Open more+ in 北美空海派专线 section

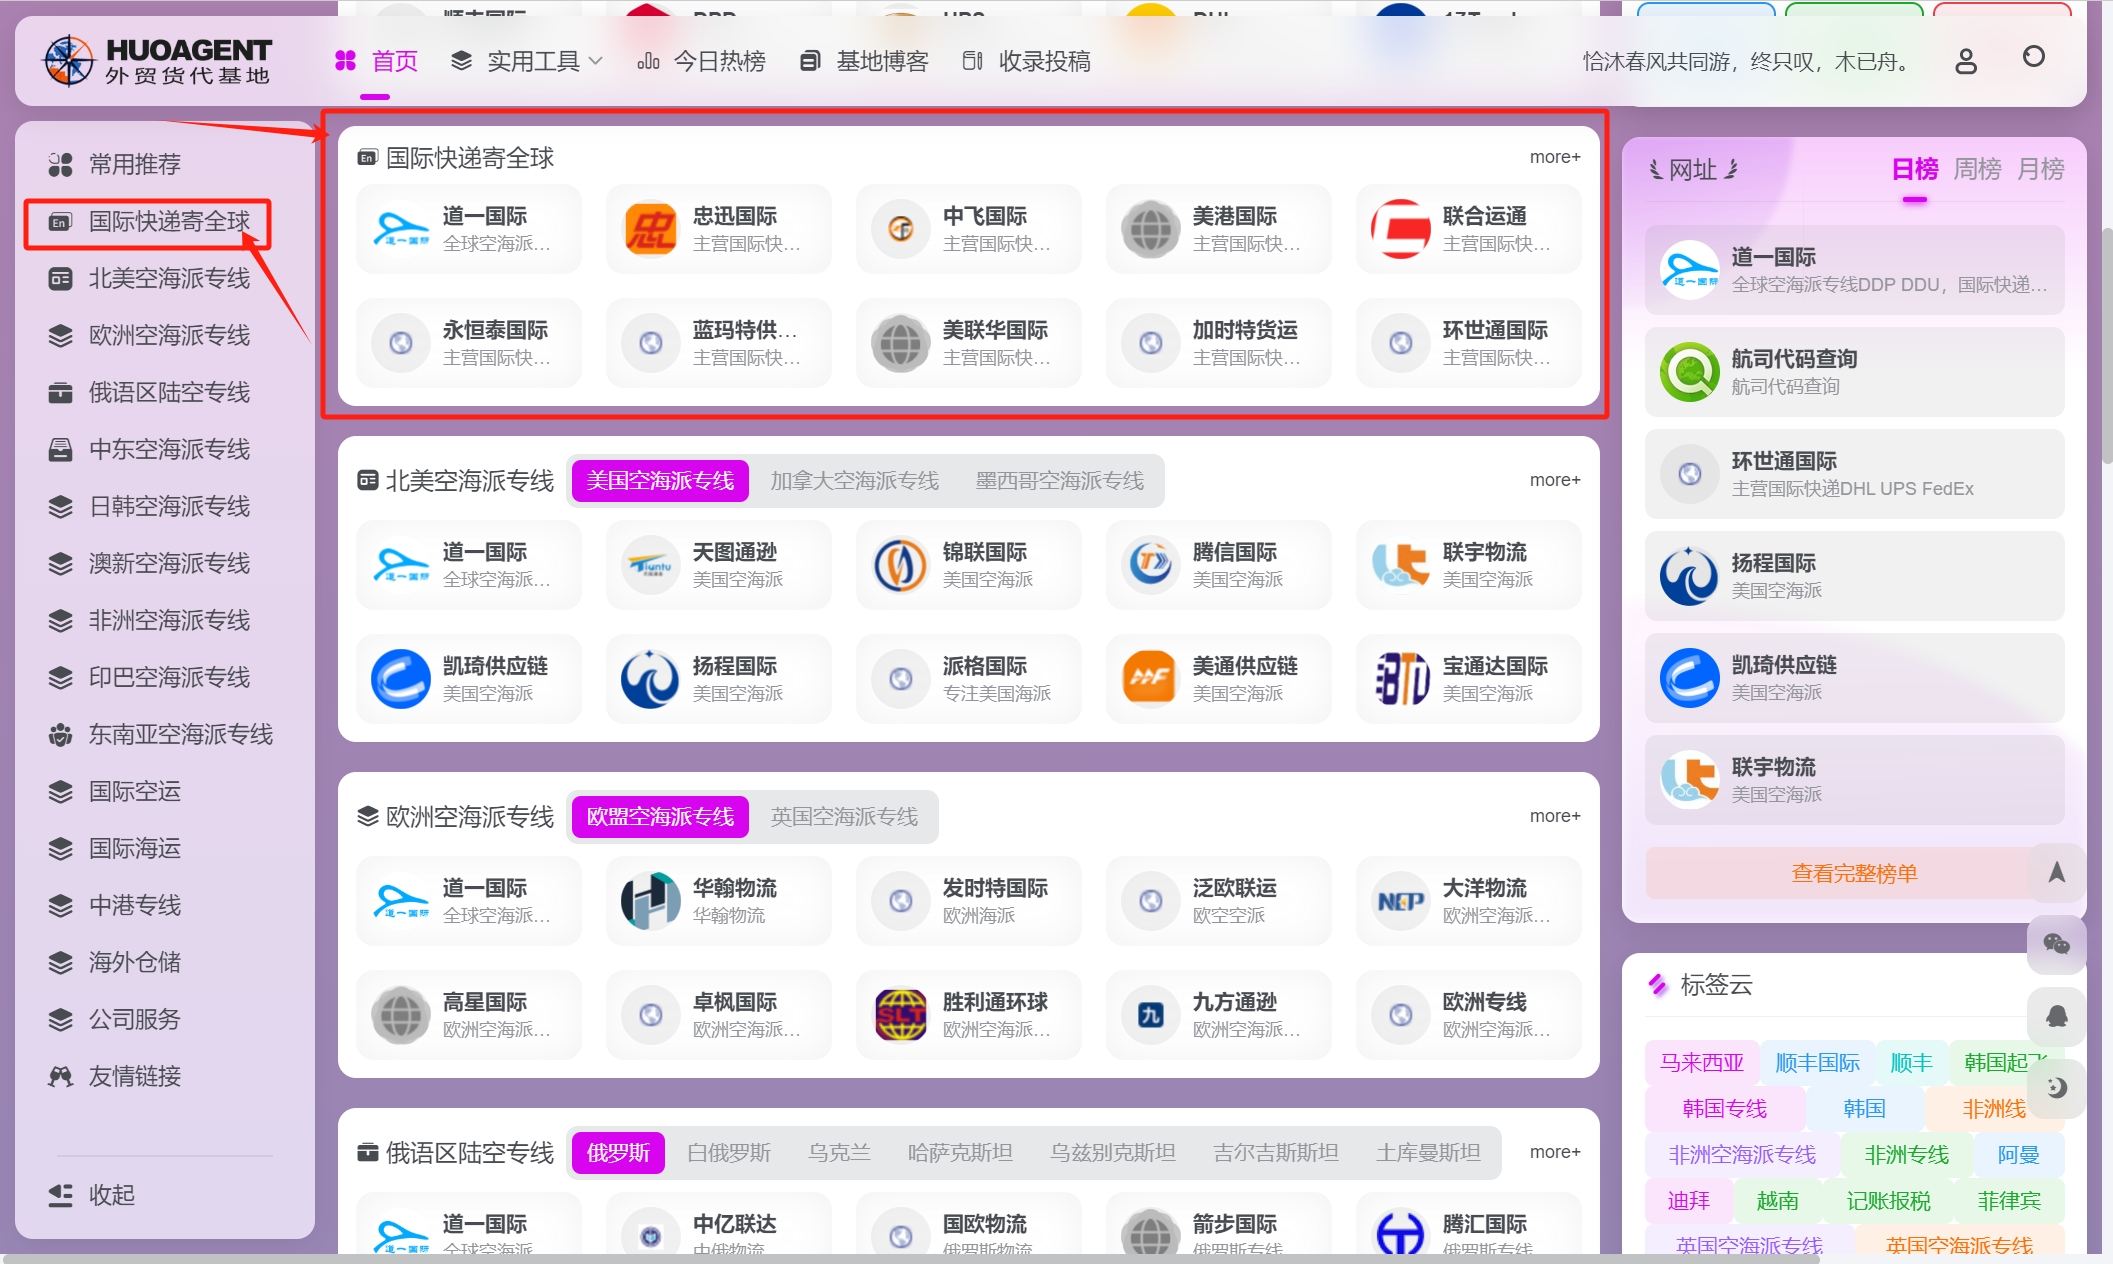click(1555, 480)
